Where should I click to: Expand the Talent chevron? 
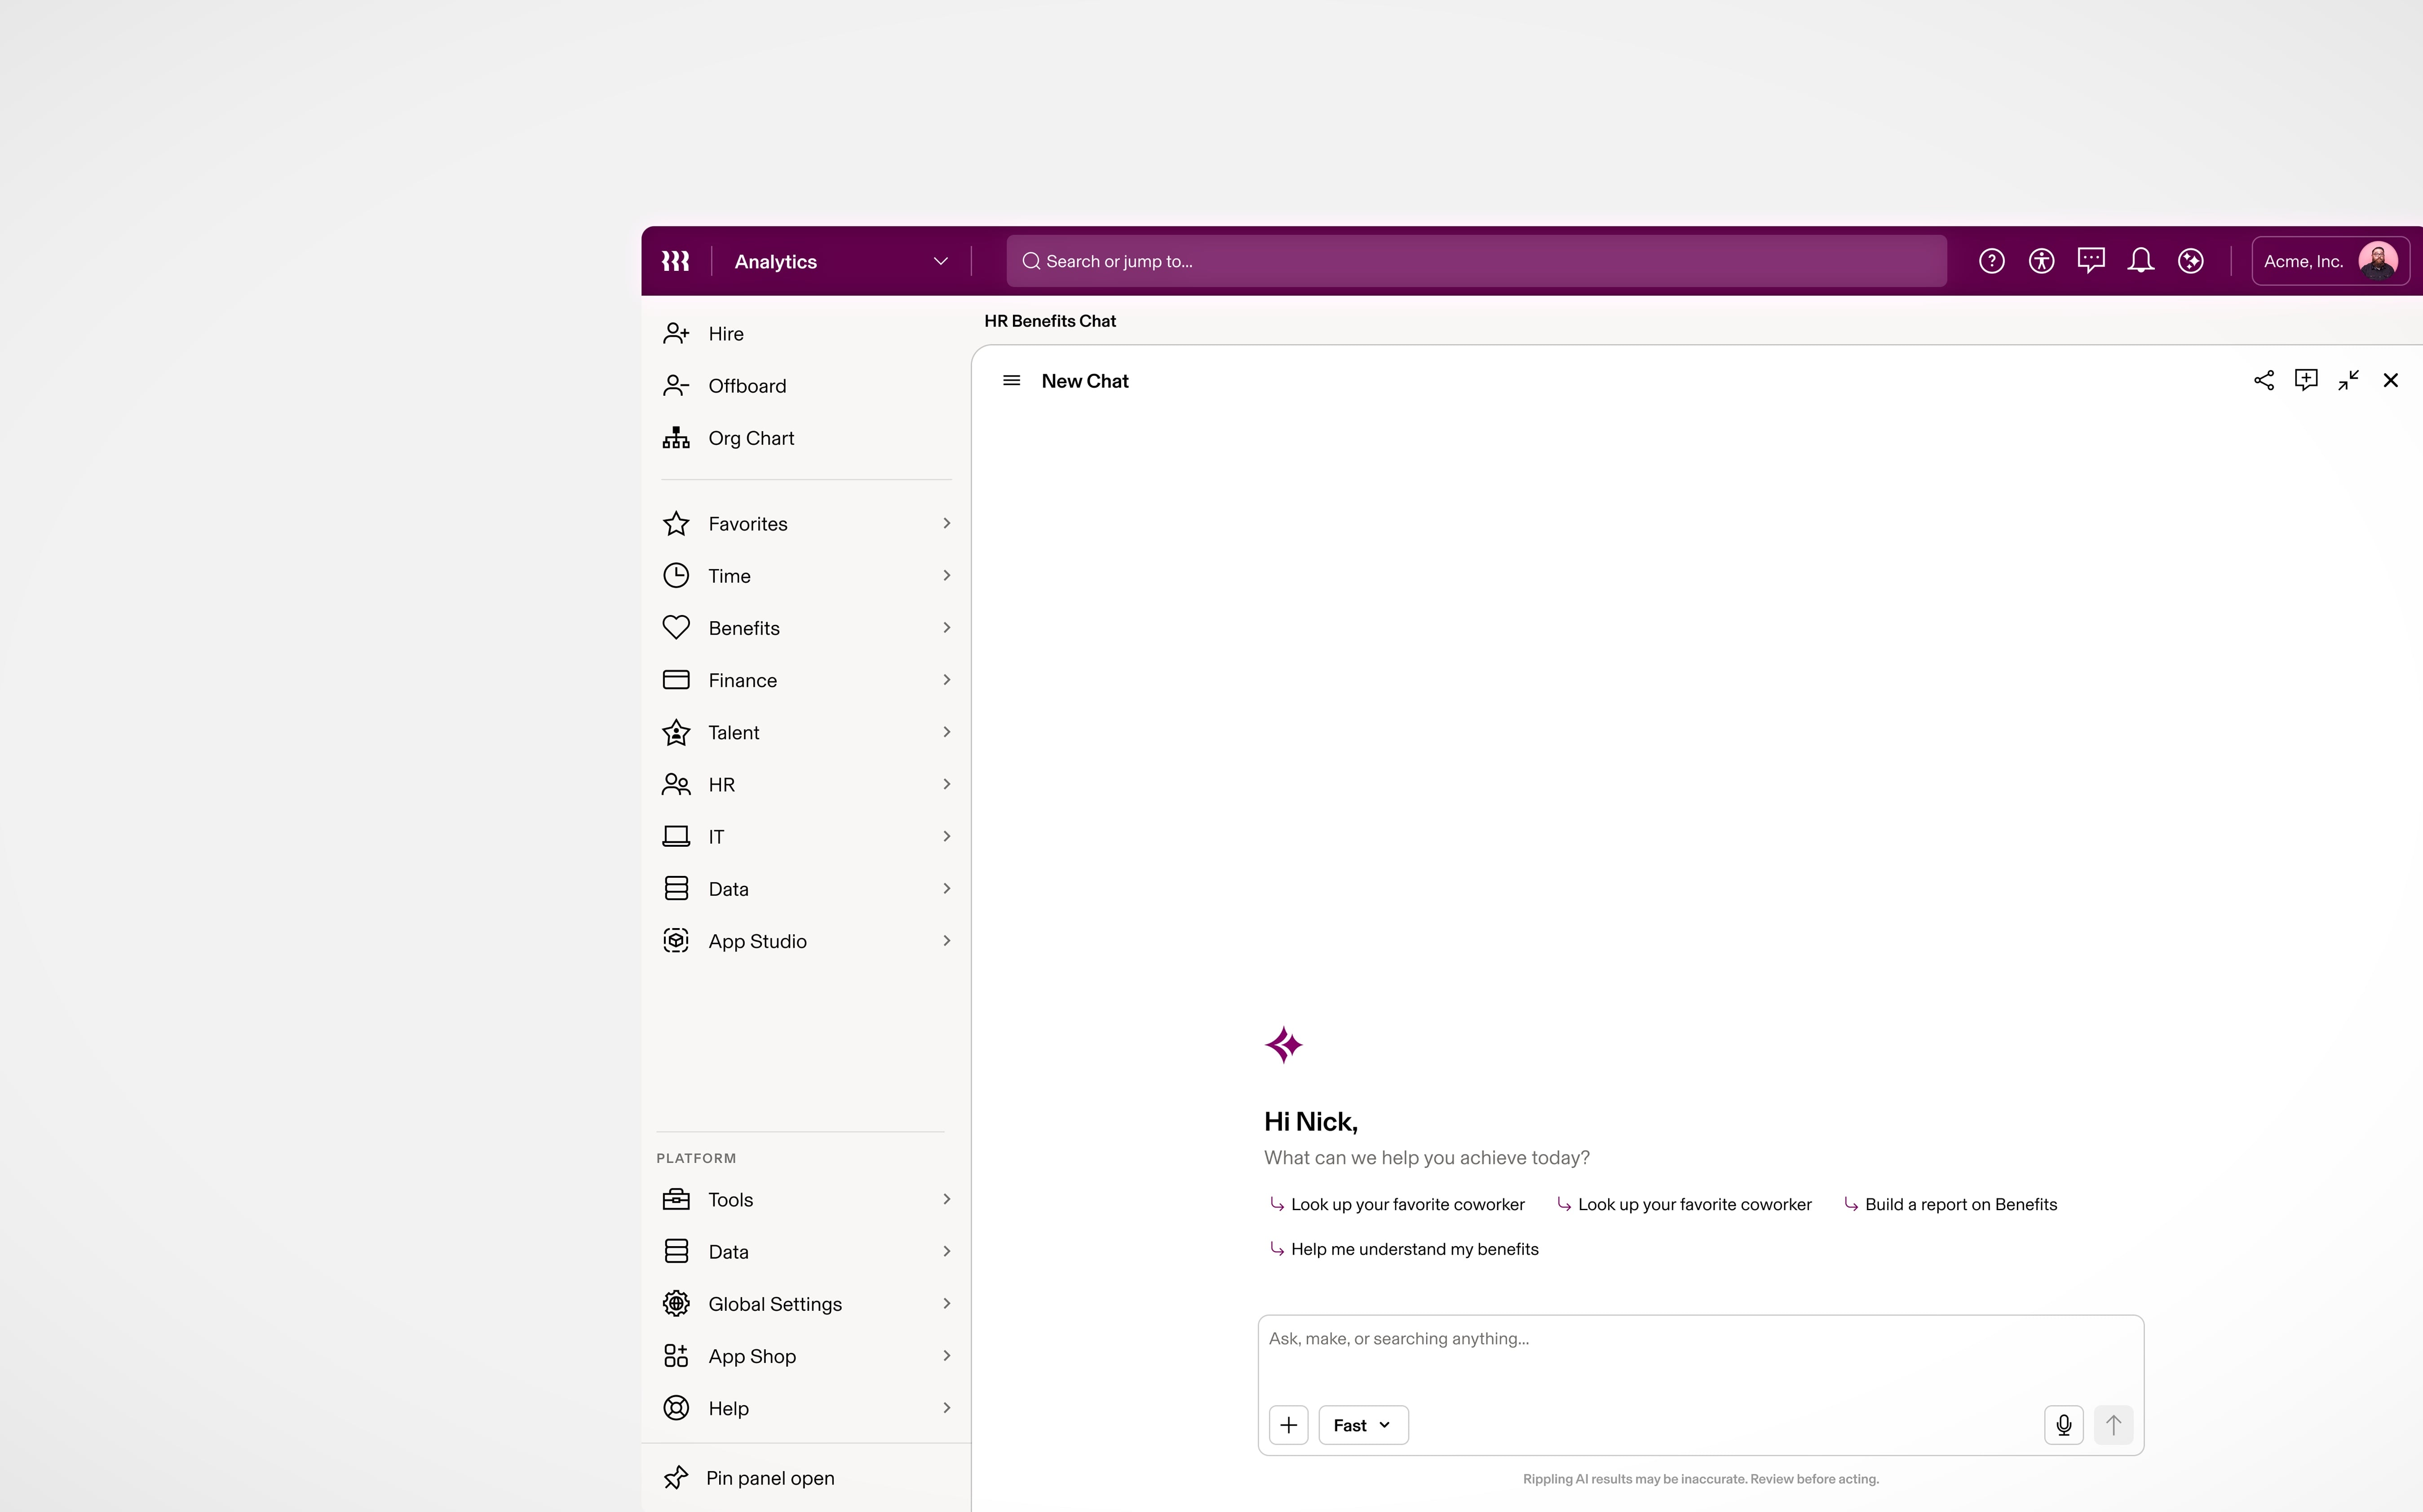click(x=946, y=732)
